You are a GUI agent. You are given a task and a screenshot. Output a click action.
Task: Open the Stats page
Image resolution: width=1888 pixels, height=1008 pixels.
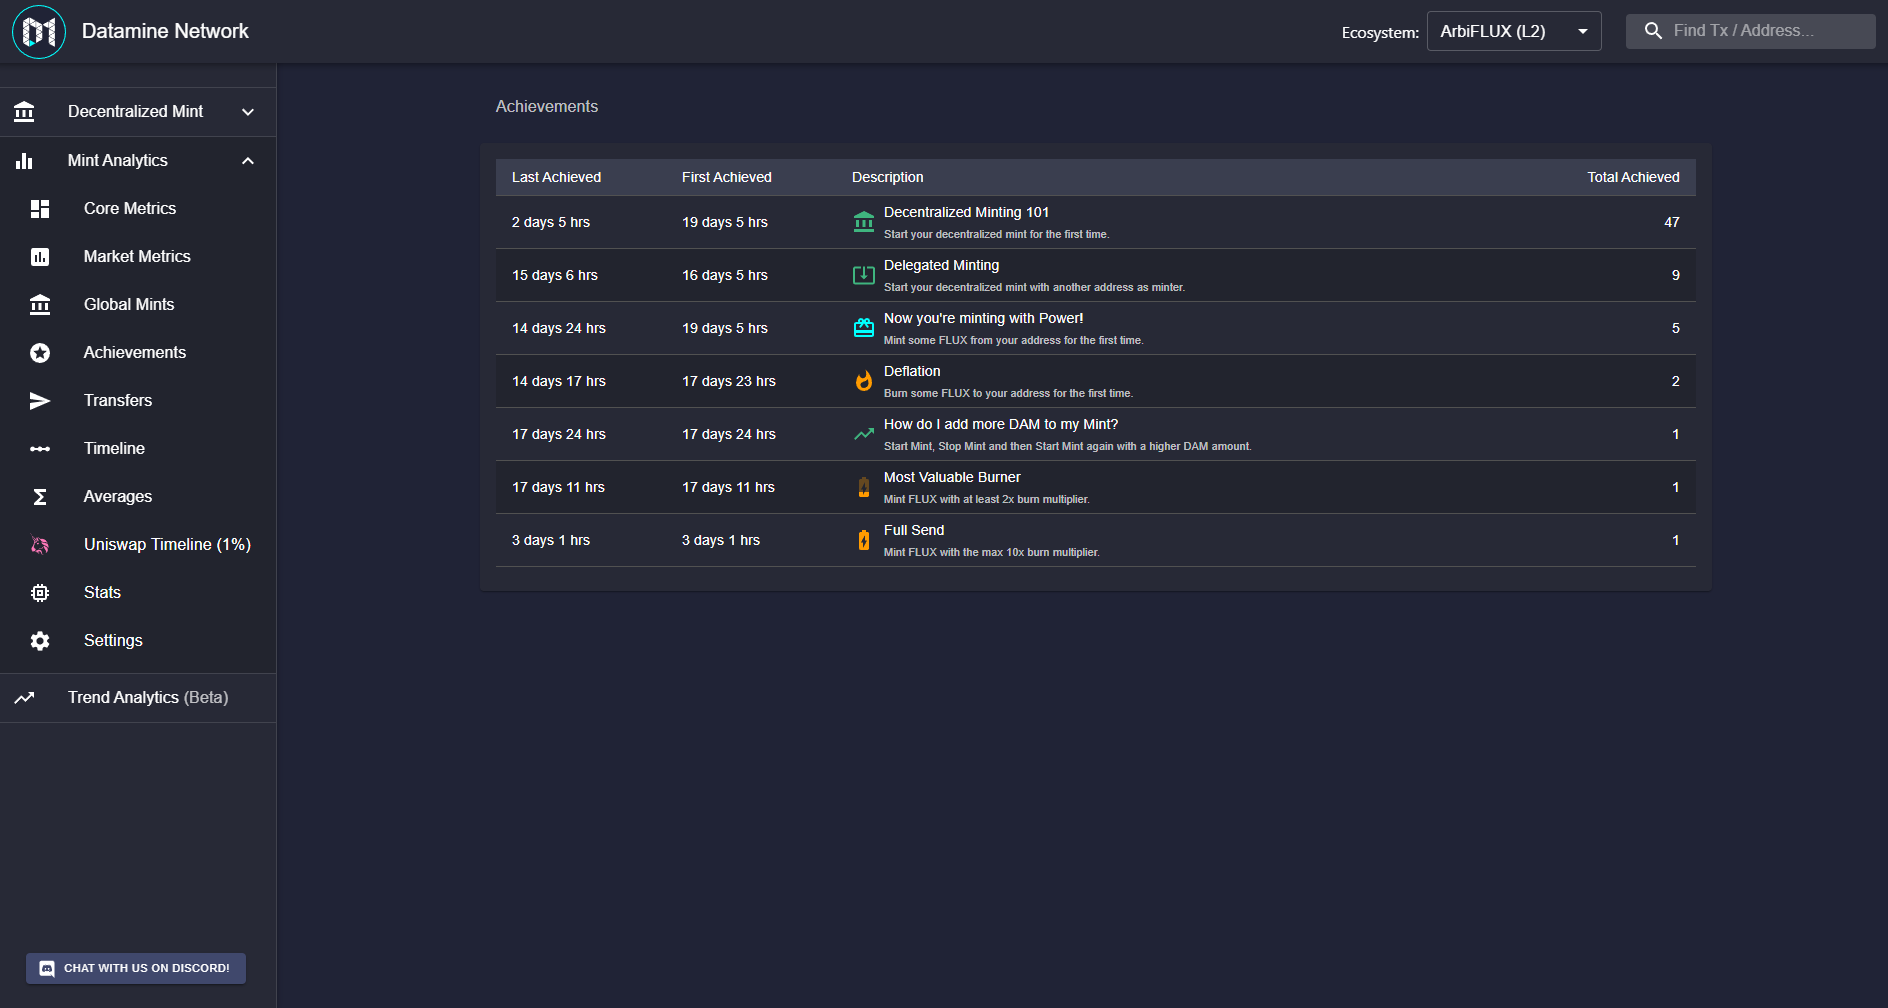click(x=138, y=592)
